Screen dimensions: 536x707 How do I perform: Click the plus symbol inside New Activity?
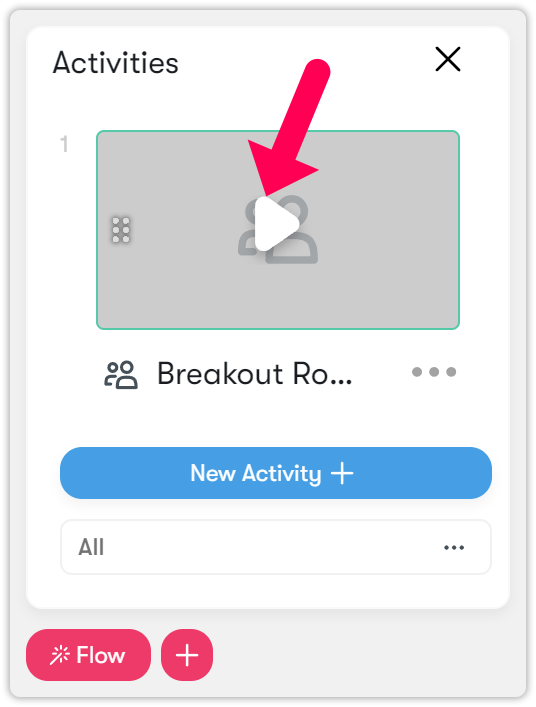[342, 473]
